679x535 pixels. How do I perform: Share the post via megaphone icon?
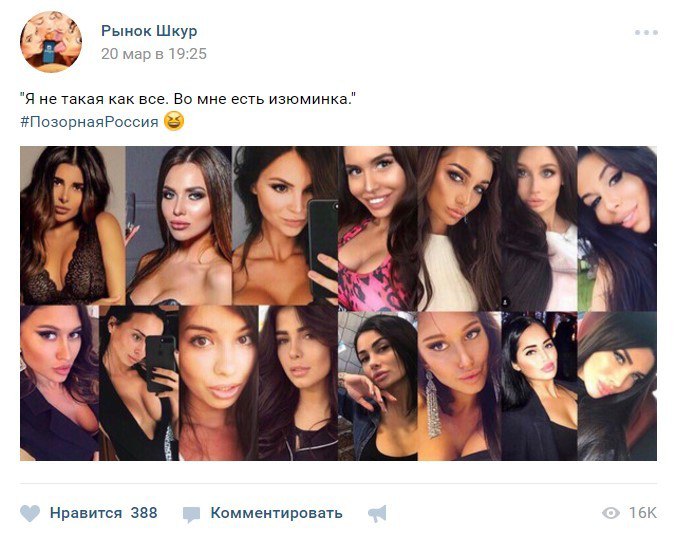pos(377,514)
